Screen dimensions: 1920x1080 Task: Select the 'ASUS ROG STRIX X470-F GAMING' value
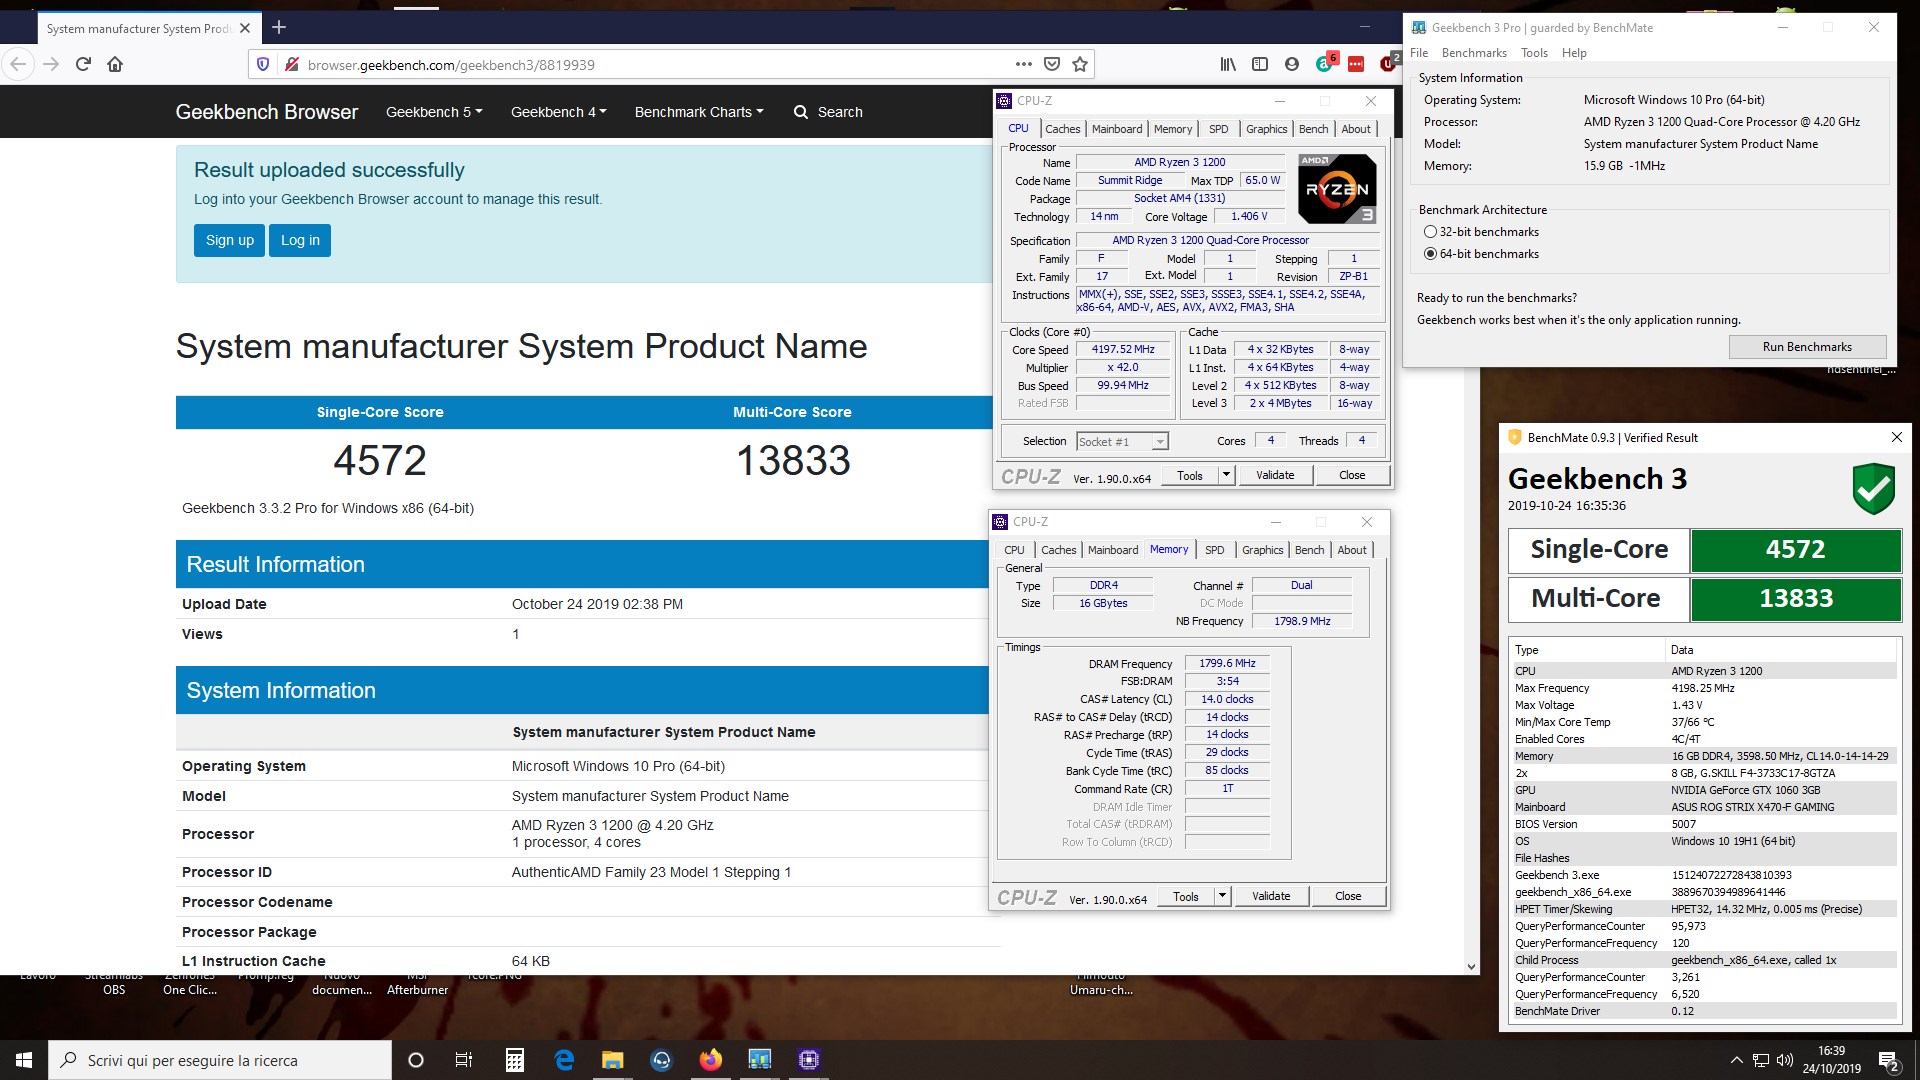pos(1752,807)
